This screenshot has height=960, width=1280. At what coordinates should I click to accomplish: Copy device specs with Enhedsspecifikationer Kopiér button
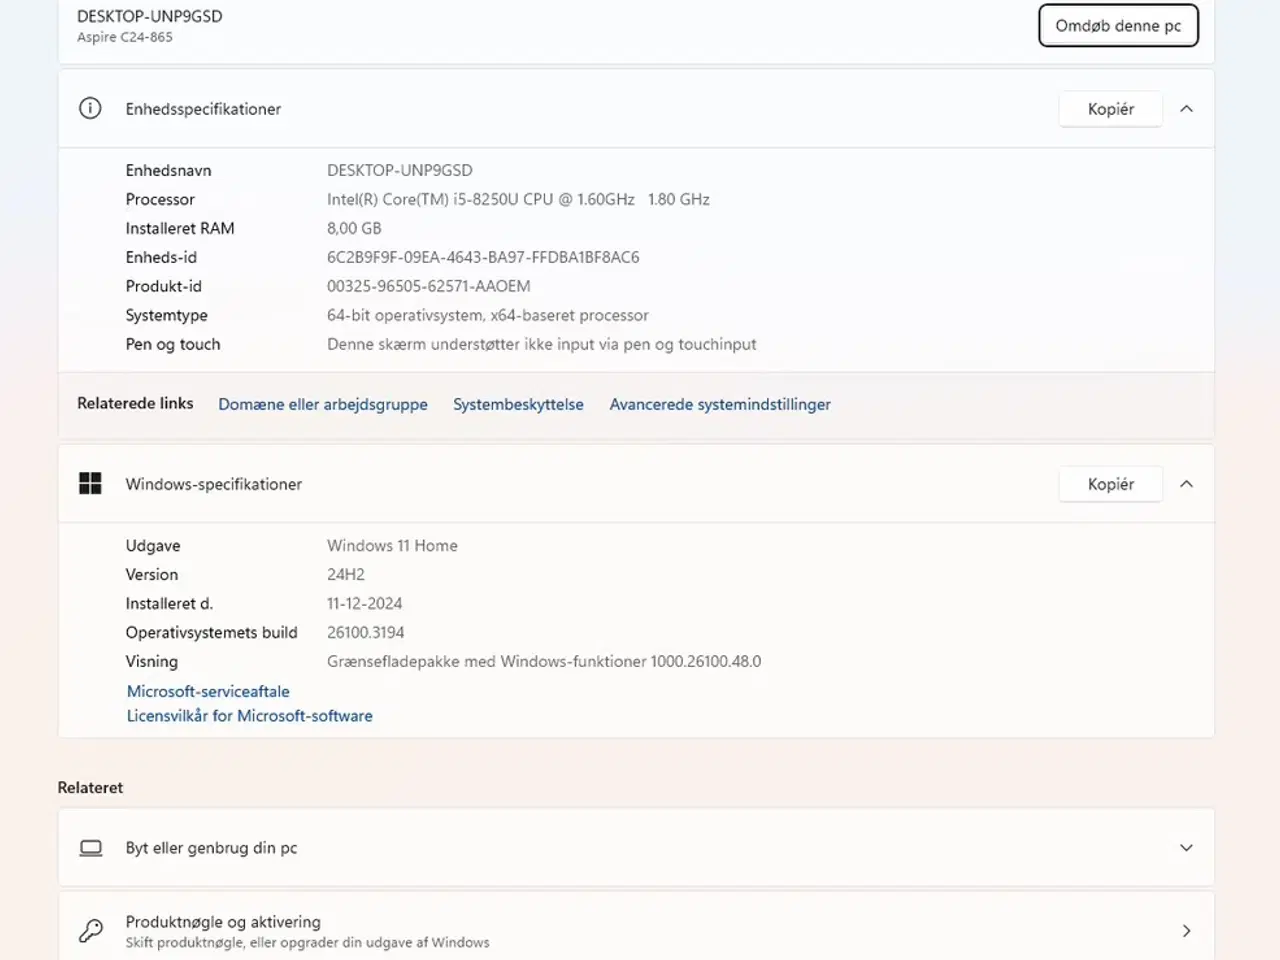point(1110,109)
